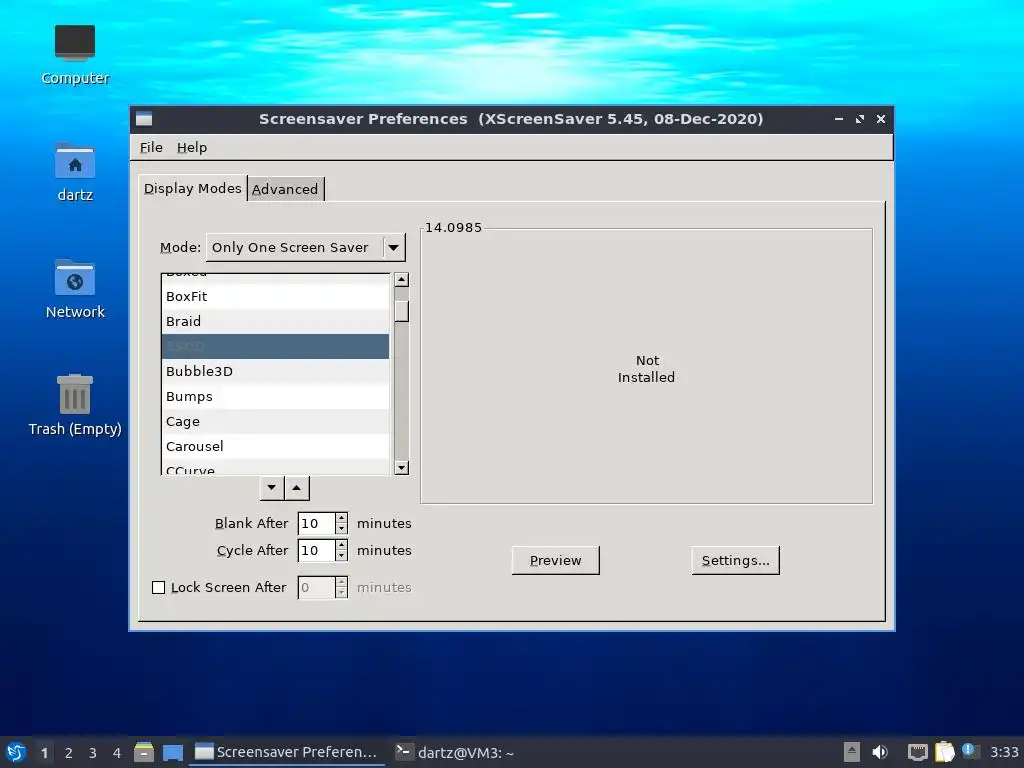Launch the file manager taskbar icon

(144, 752)
